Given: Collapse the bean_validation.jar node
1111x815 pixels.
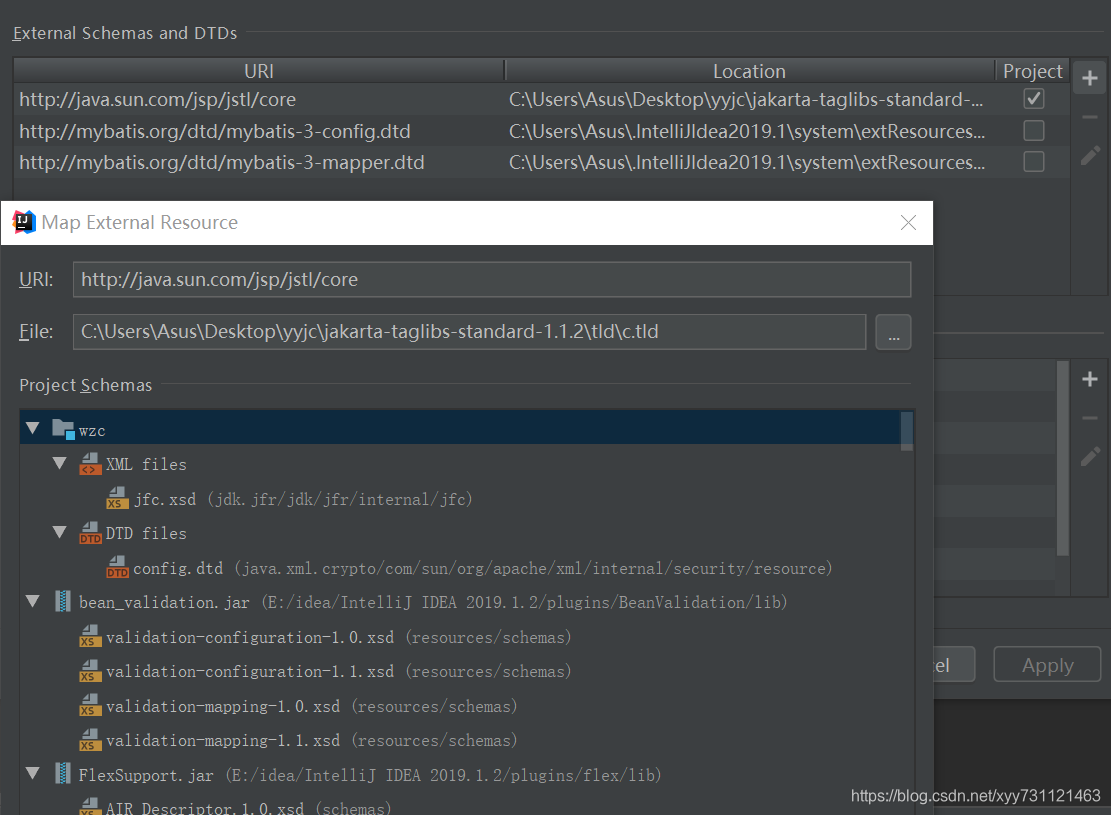Looking at the screenshot, I should click(33, 601).
